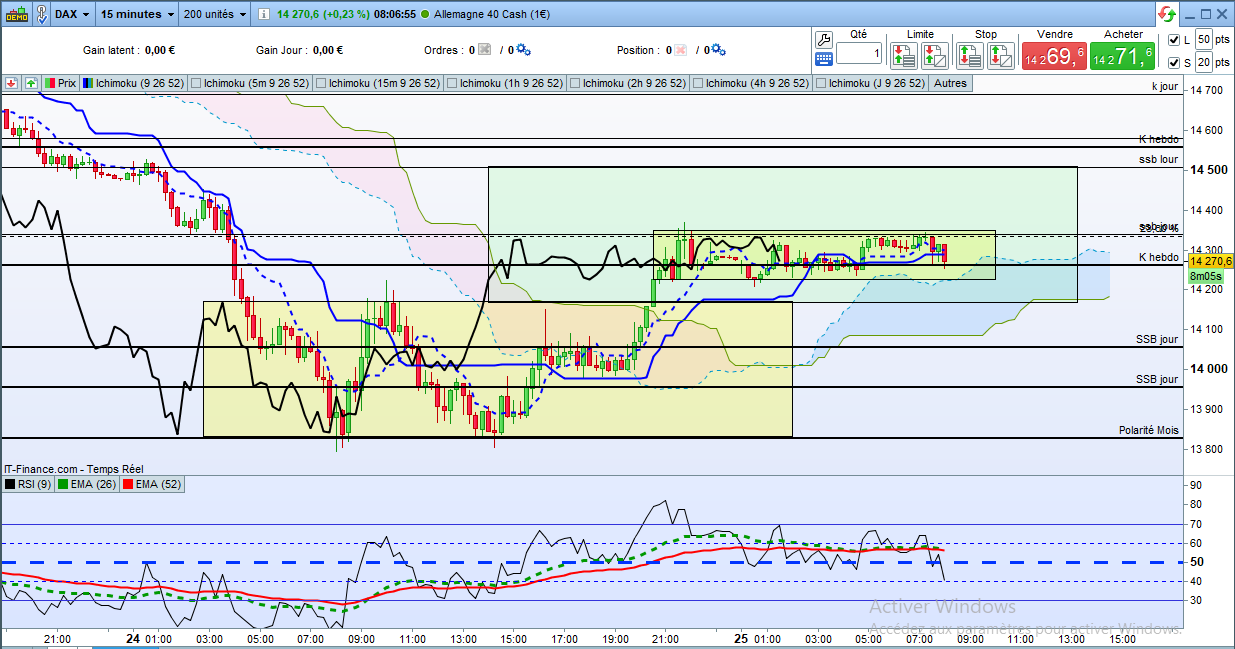Enable Ichimoku (5m 9 26 52) checkbox
1235x649 pixels.
(196, 83)
